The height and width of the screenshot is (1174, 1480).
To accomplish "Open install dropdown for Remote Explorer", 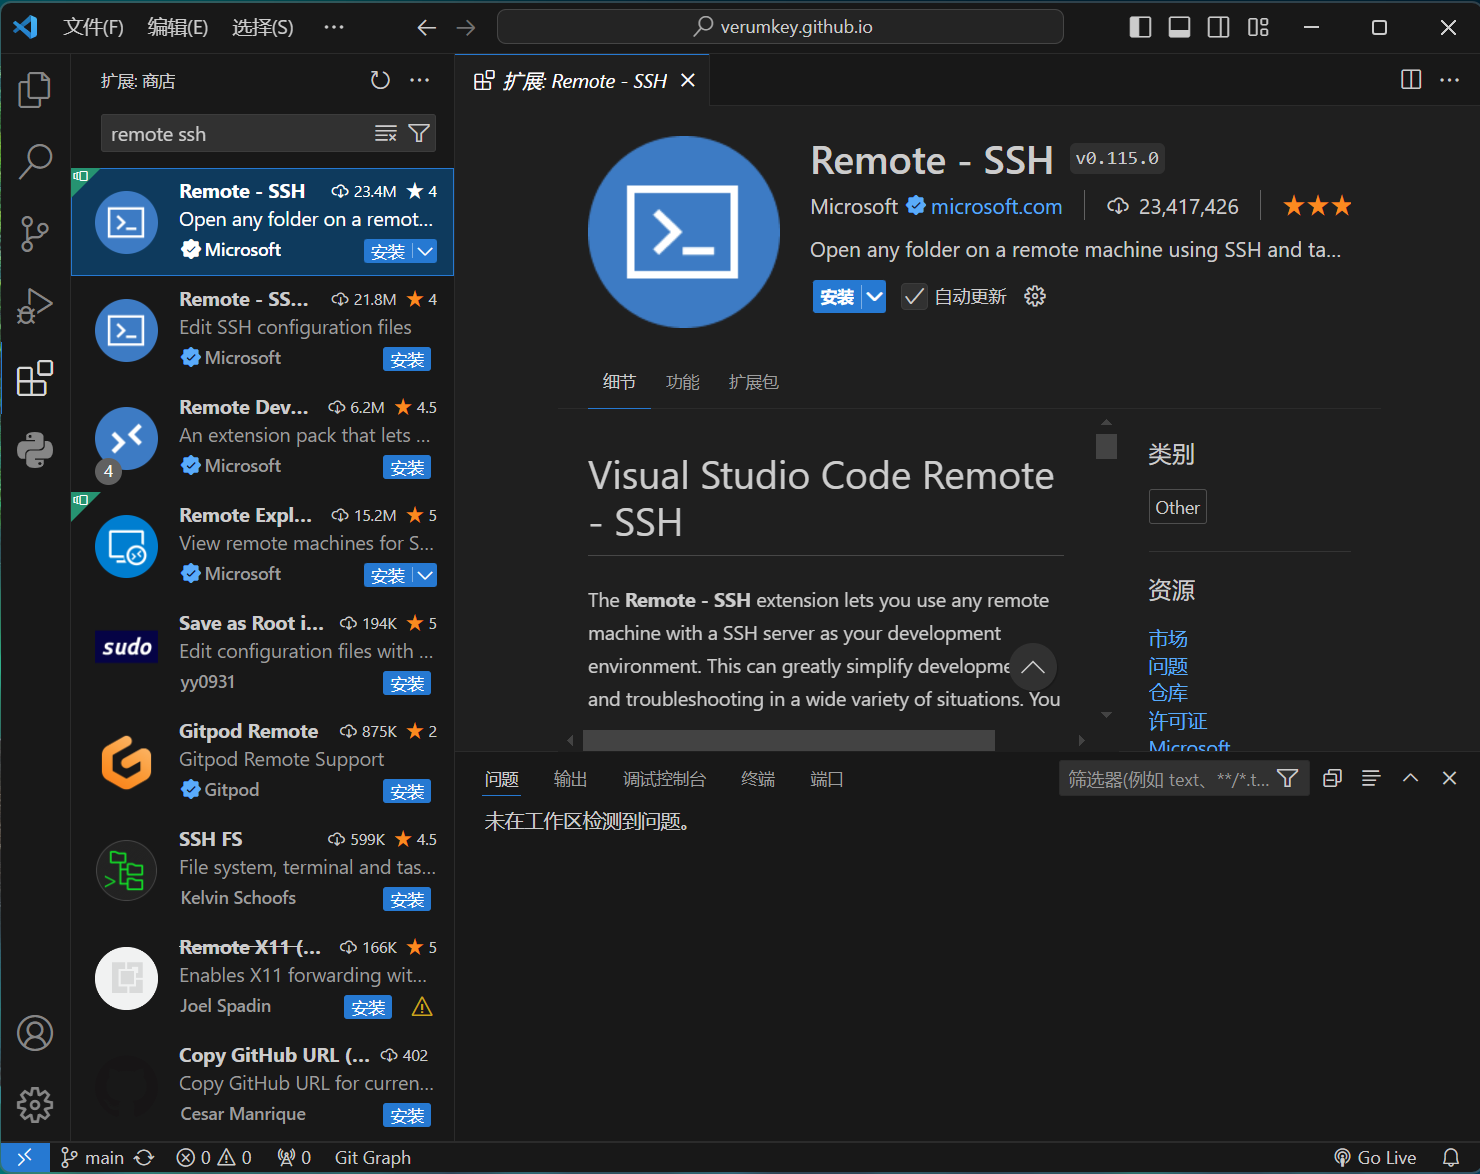I will point(425,575).
